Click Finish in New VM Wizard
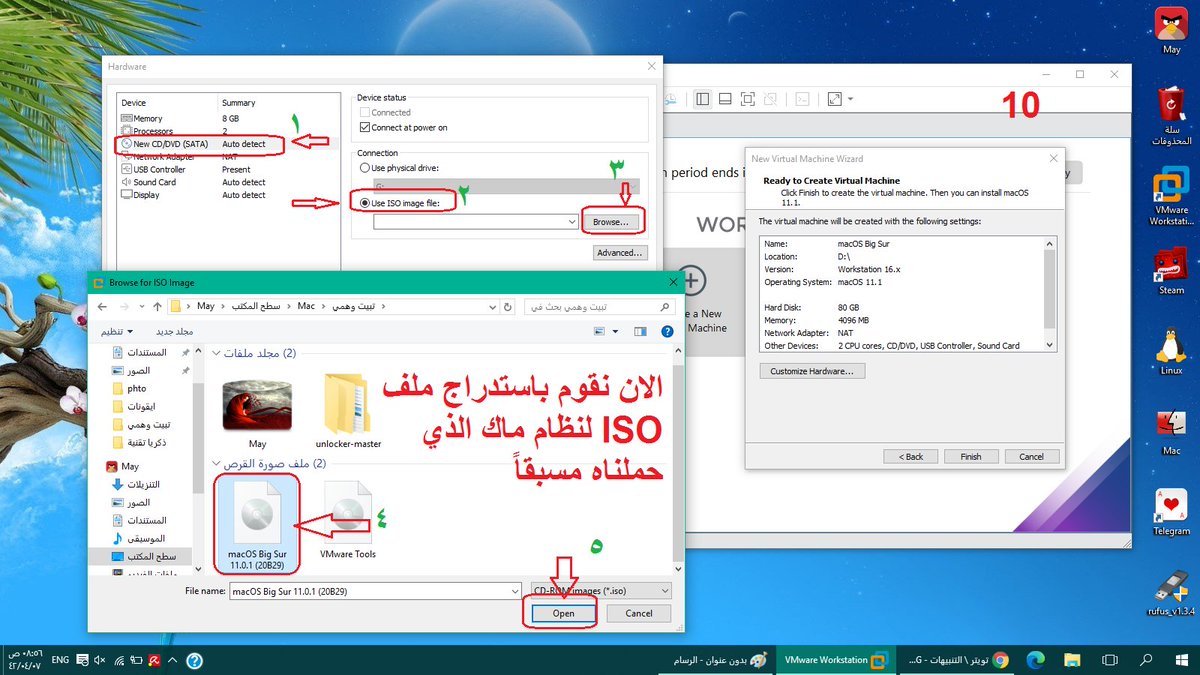This screenshot has height=675, width=1200. 970,456
